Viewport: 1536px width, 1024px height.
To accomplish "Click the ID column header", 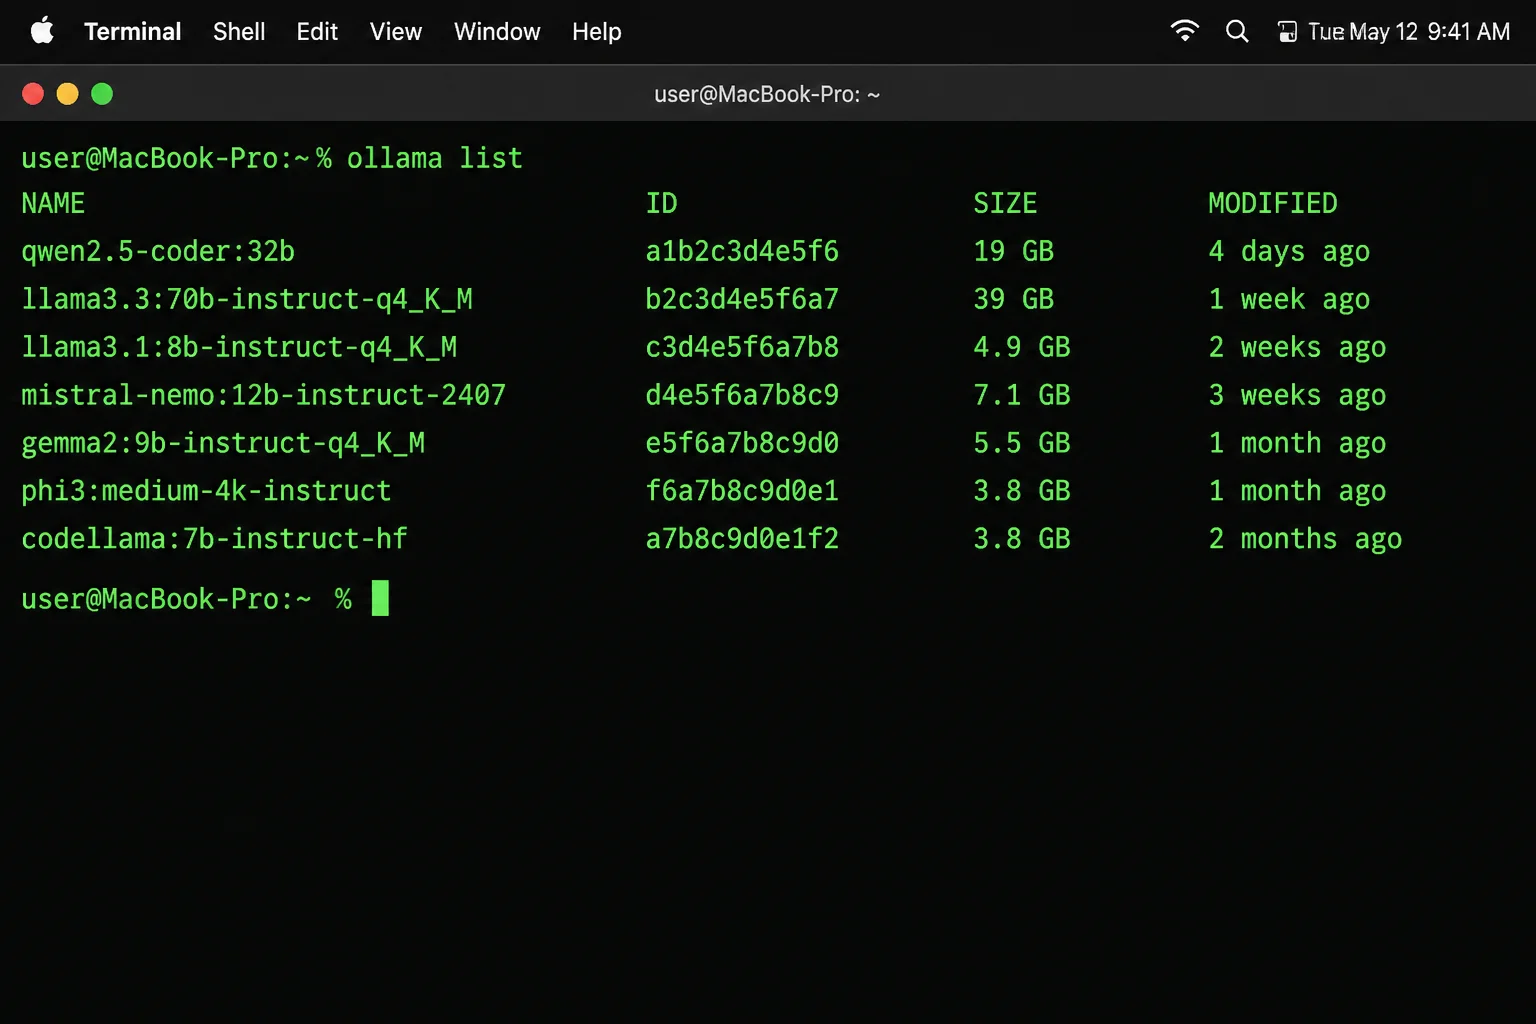I will tap(661, 203).
